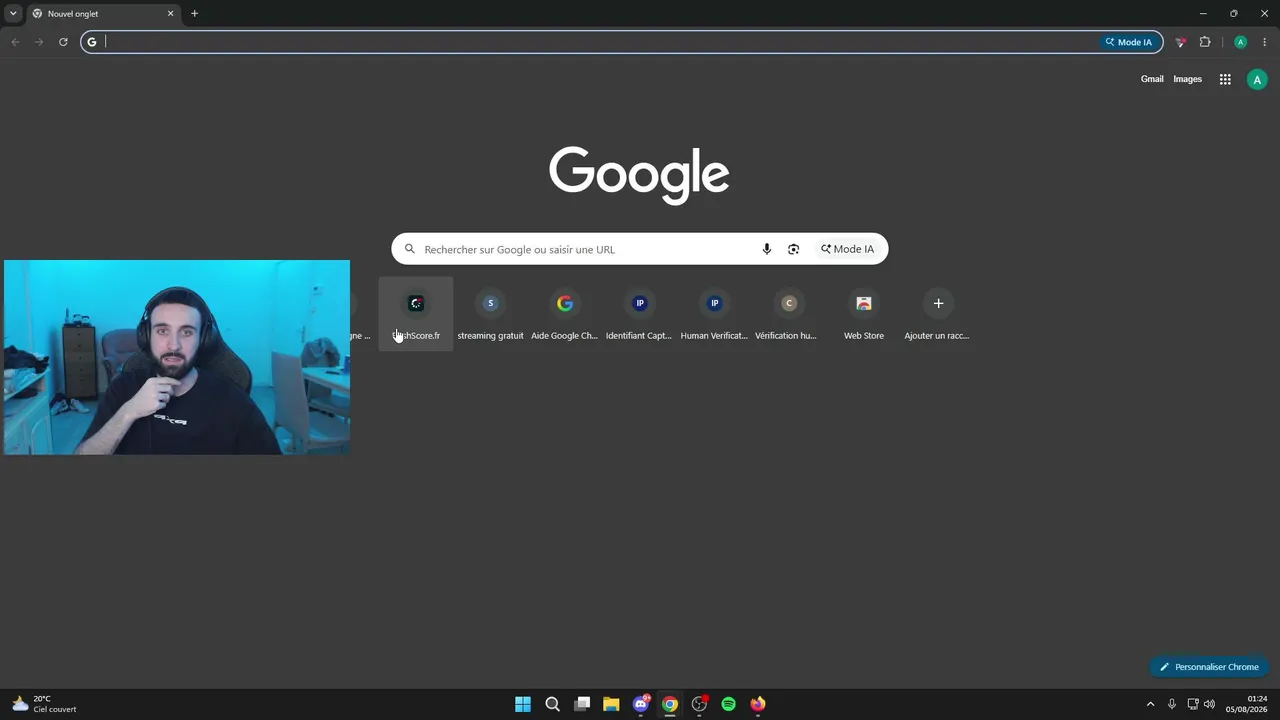This screenshot has width=1280, height=720.
Task: Open the streaming gratuit shortcut
Action: coord(490,313)
